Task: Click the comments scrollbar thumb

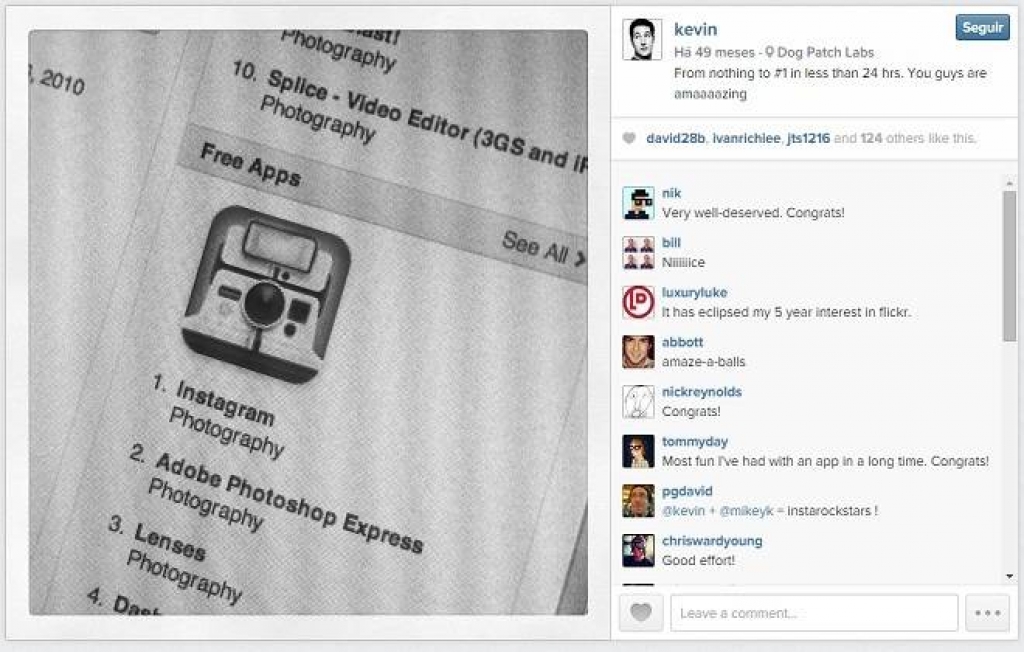Action: 1010,265
